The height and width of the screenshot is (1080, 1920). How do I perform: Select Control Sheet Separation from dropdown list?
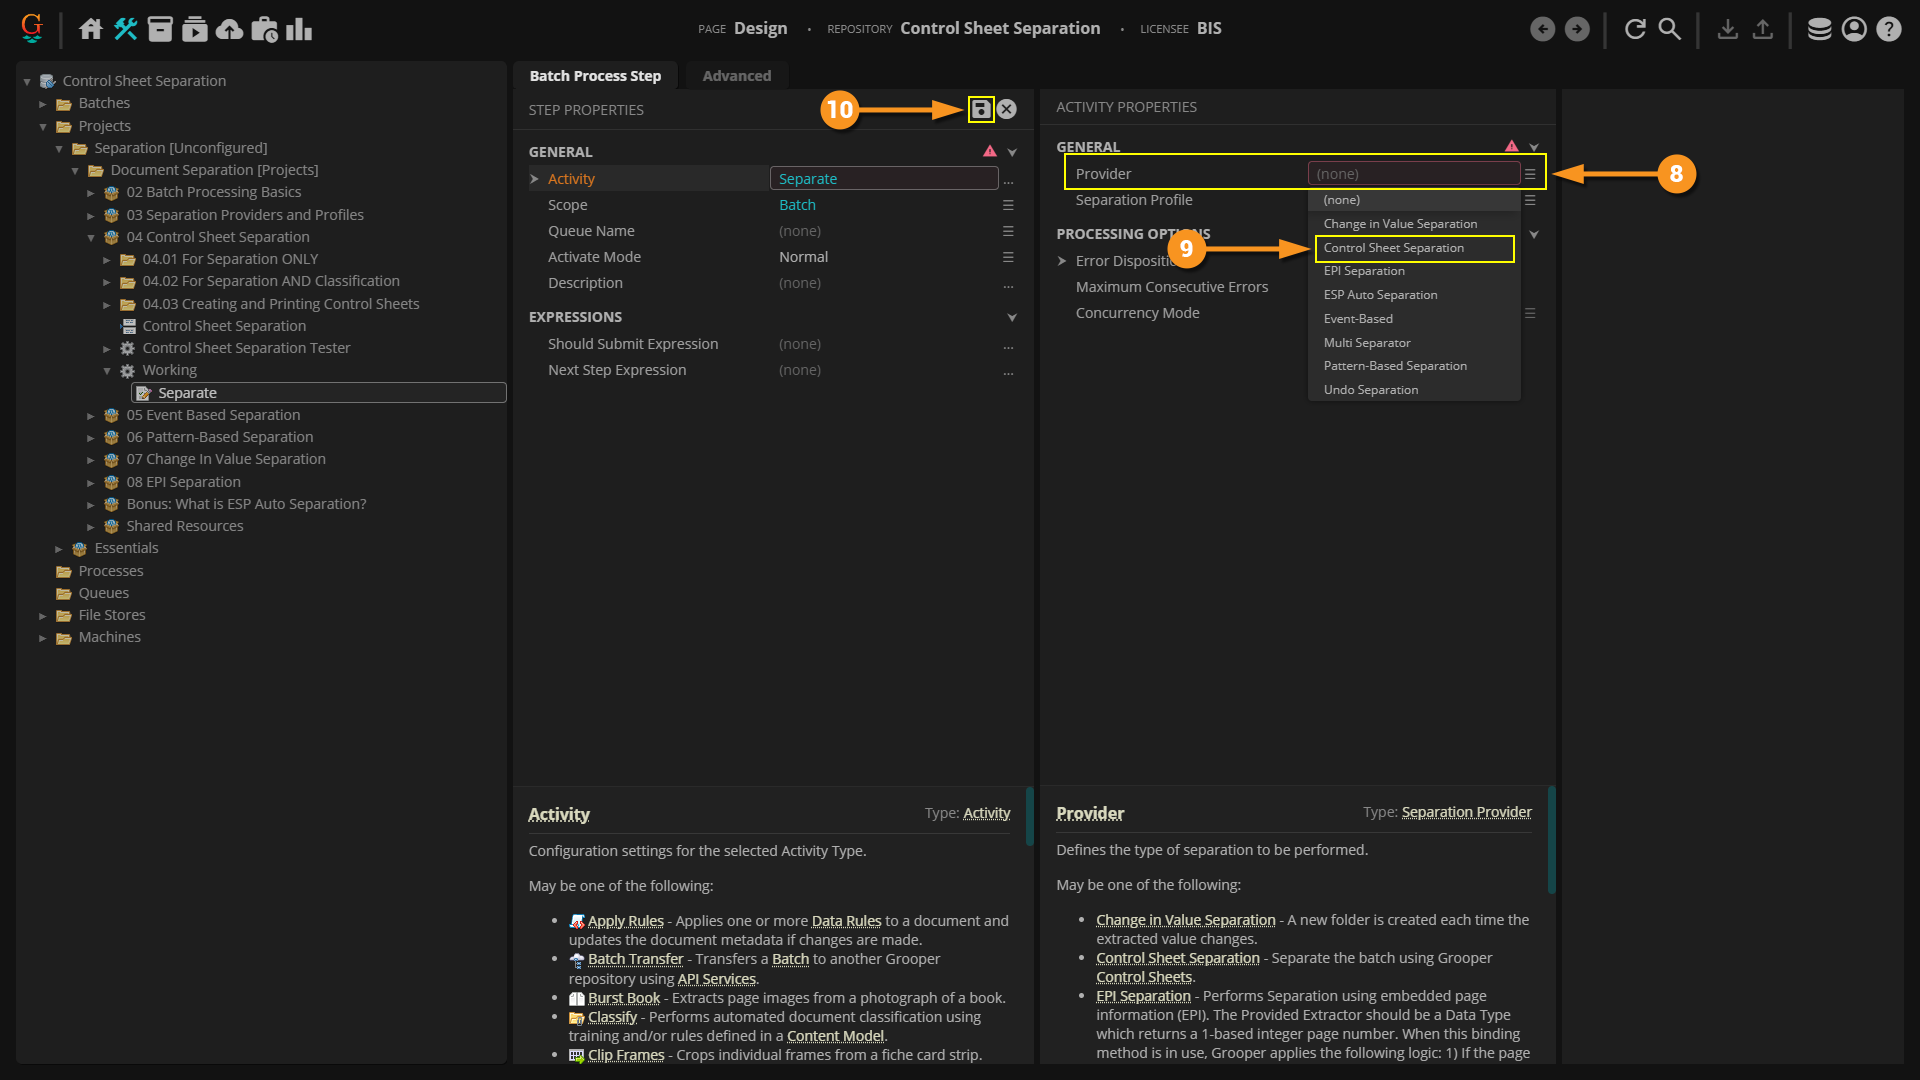(x=1393, y=248)
